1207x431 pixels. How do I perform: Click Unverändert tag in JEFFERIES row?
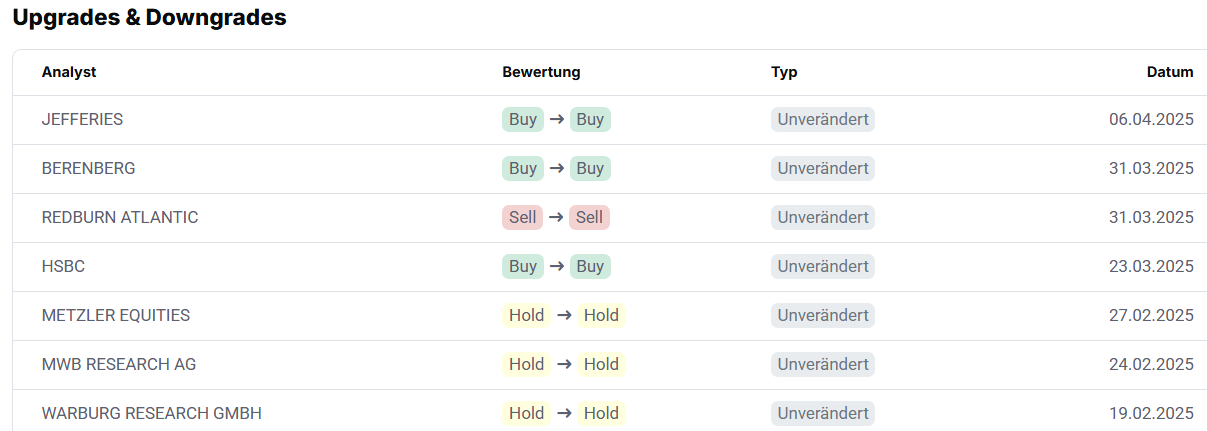point(823,119)
